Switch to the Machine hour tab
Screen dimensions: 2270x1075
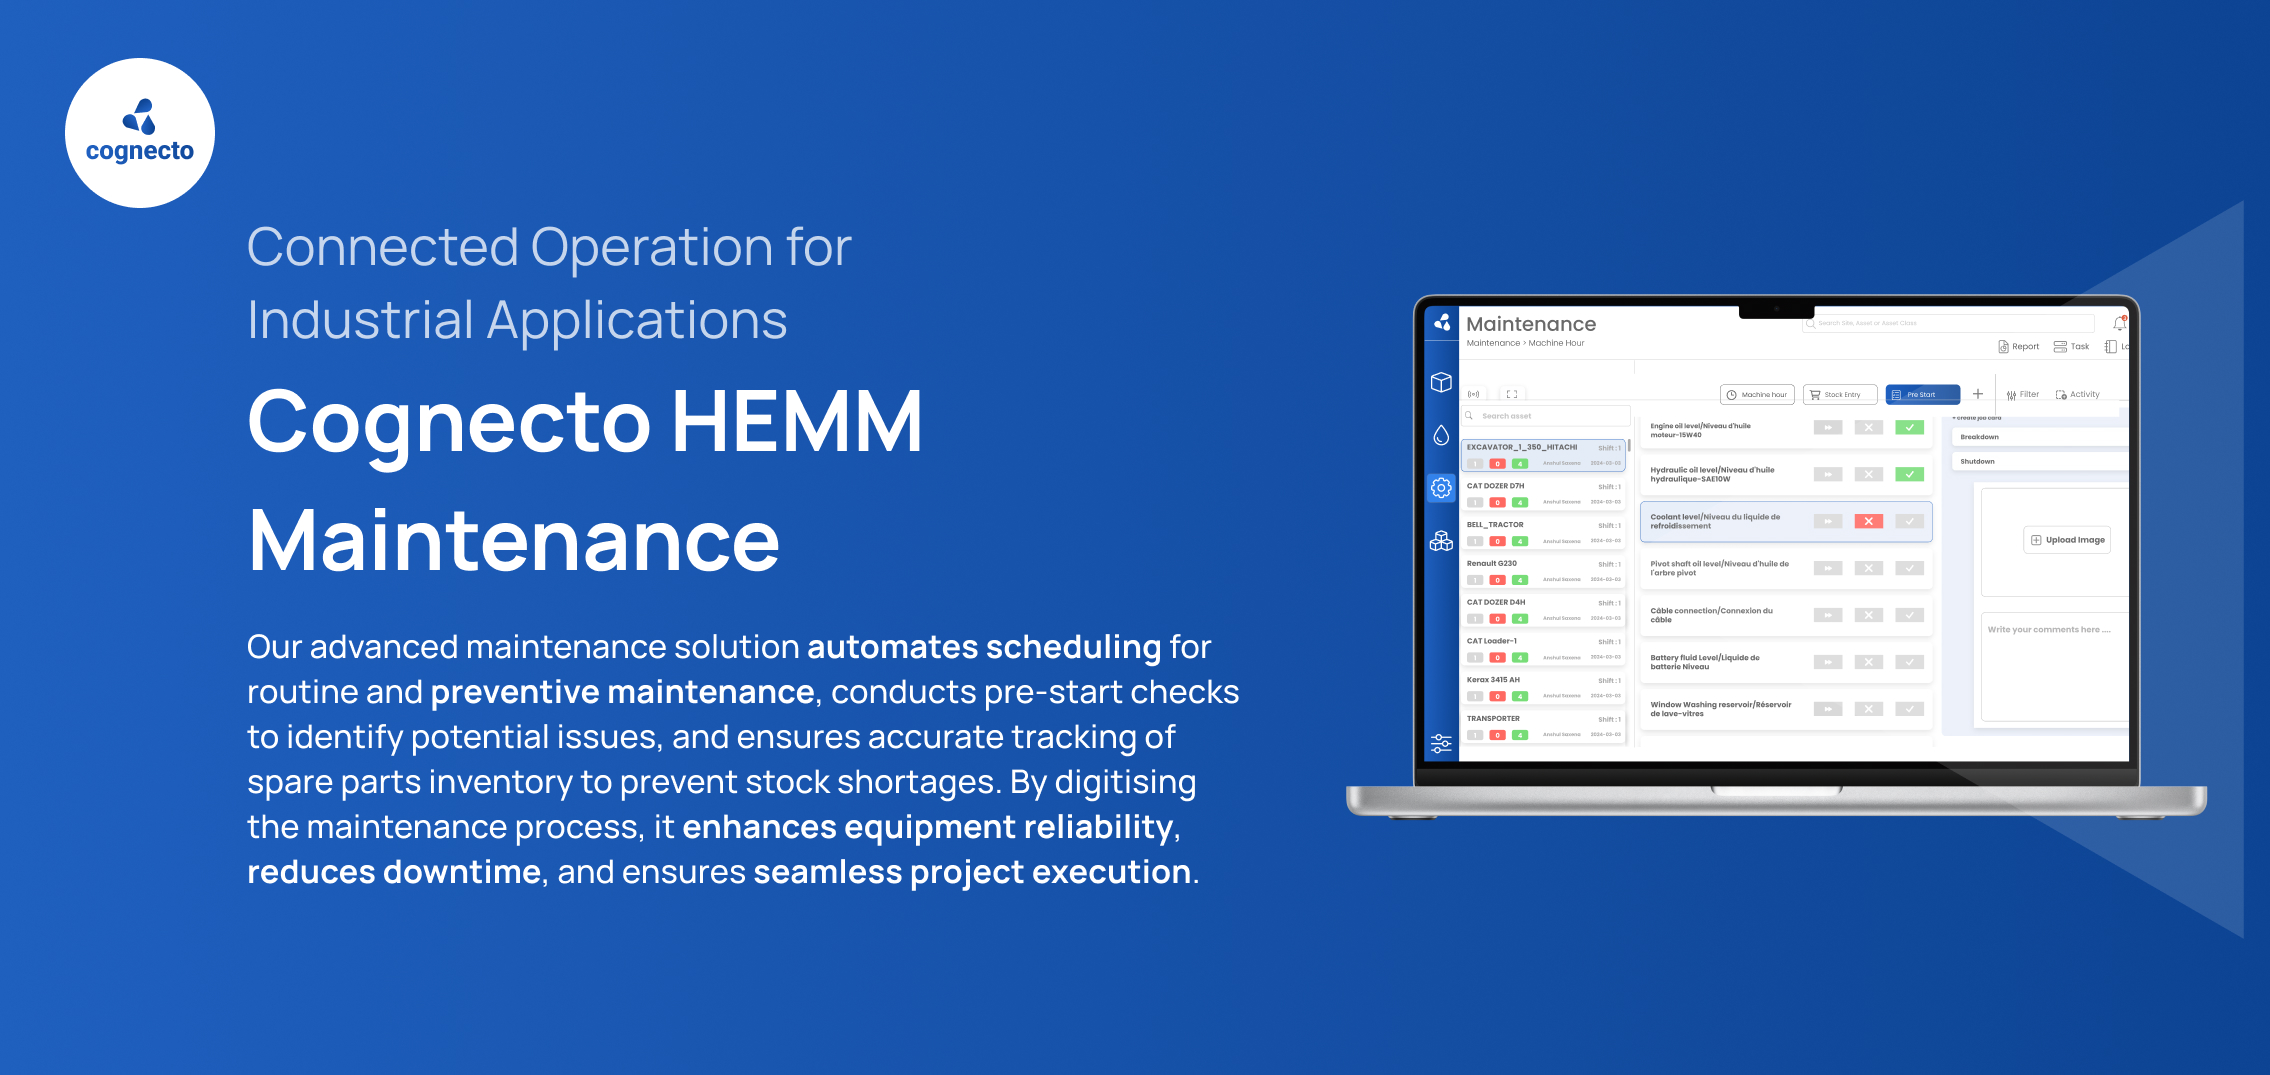point(1757,394)
